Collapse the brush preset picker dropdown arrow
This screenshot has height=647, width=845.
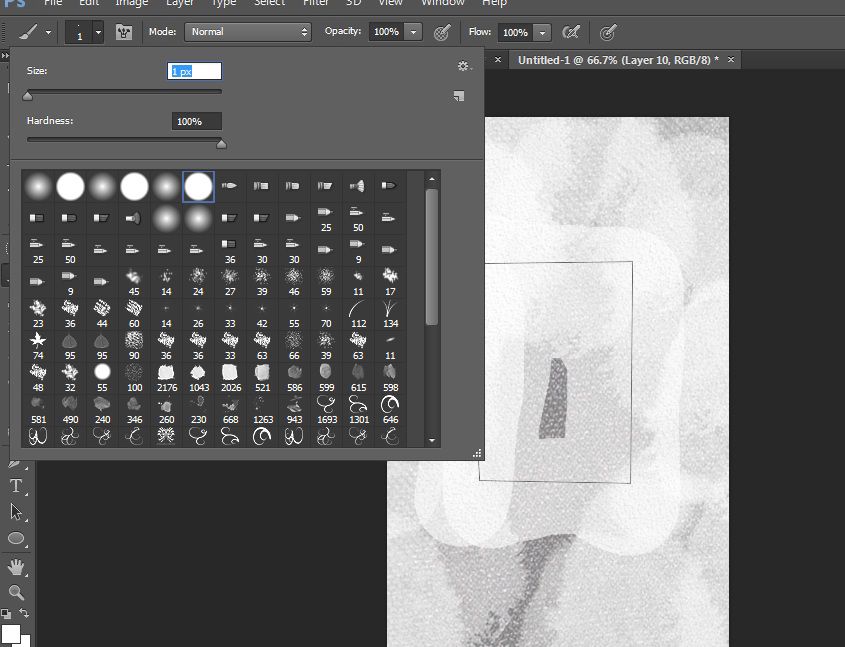point(98,32)
